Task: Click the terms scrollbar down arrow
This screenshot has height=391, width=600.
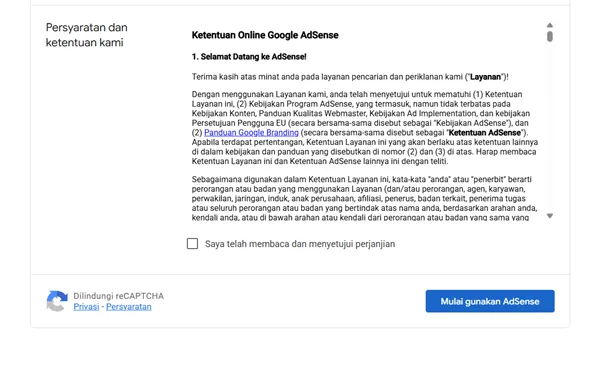Action: pyautogui.click(x=550, y=216)
